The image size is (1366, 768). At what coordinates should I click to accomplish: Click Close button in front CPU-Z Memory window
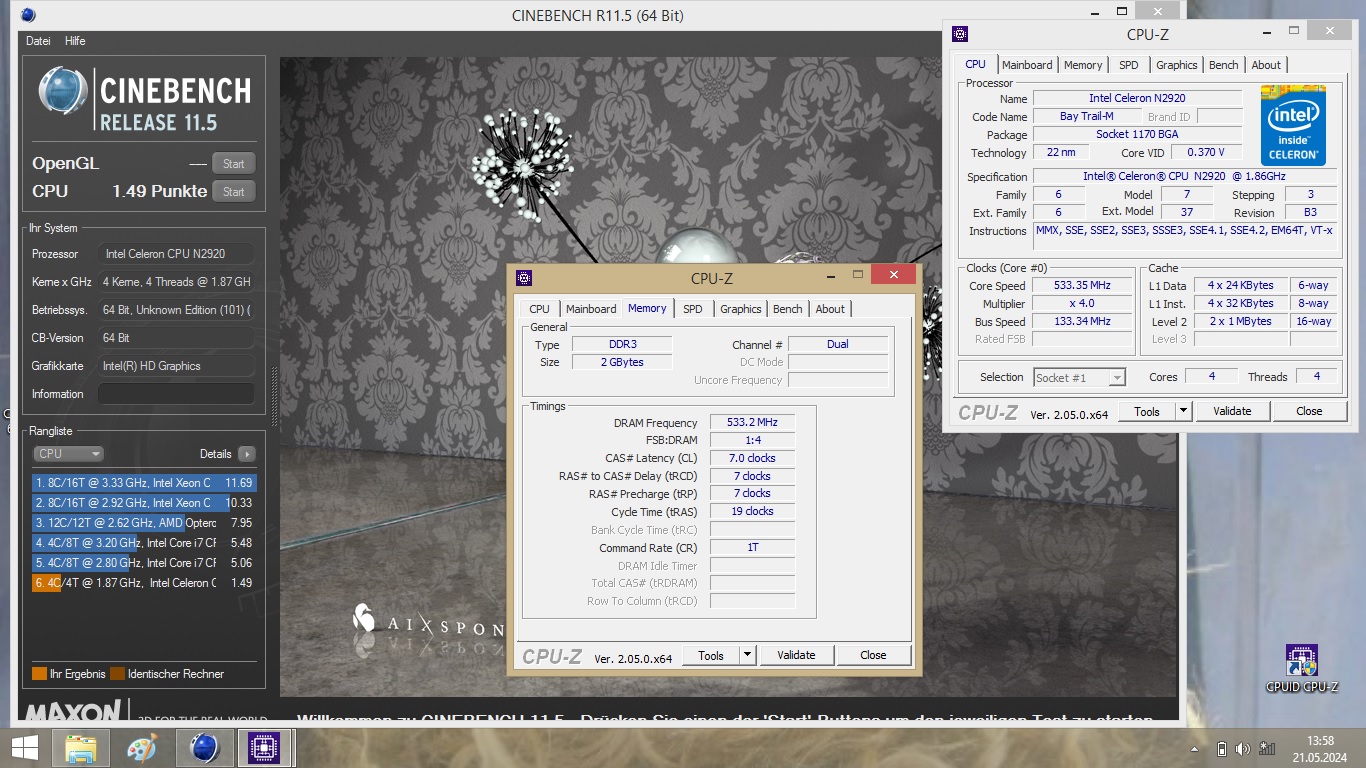pos(873,656)
